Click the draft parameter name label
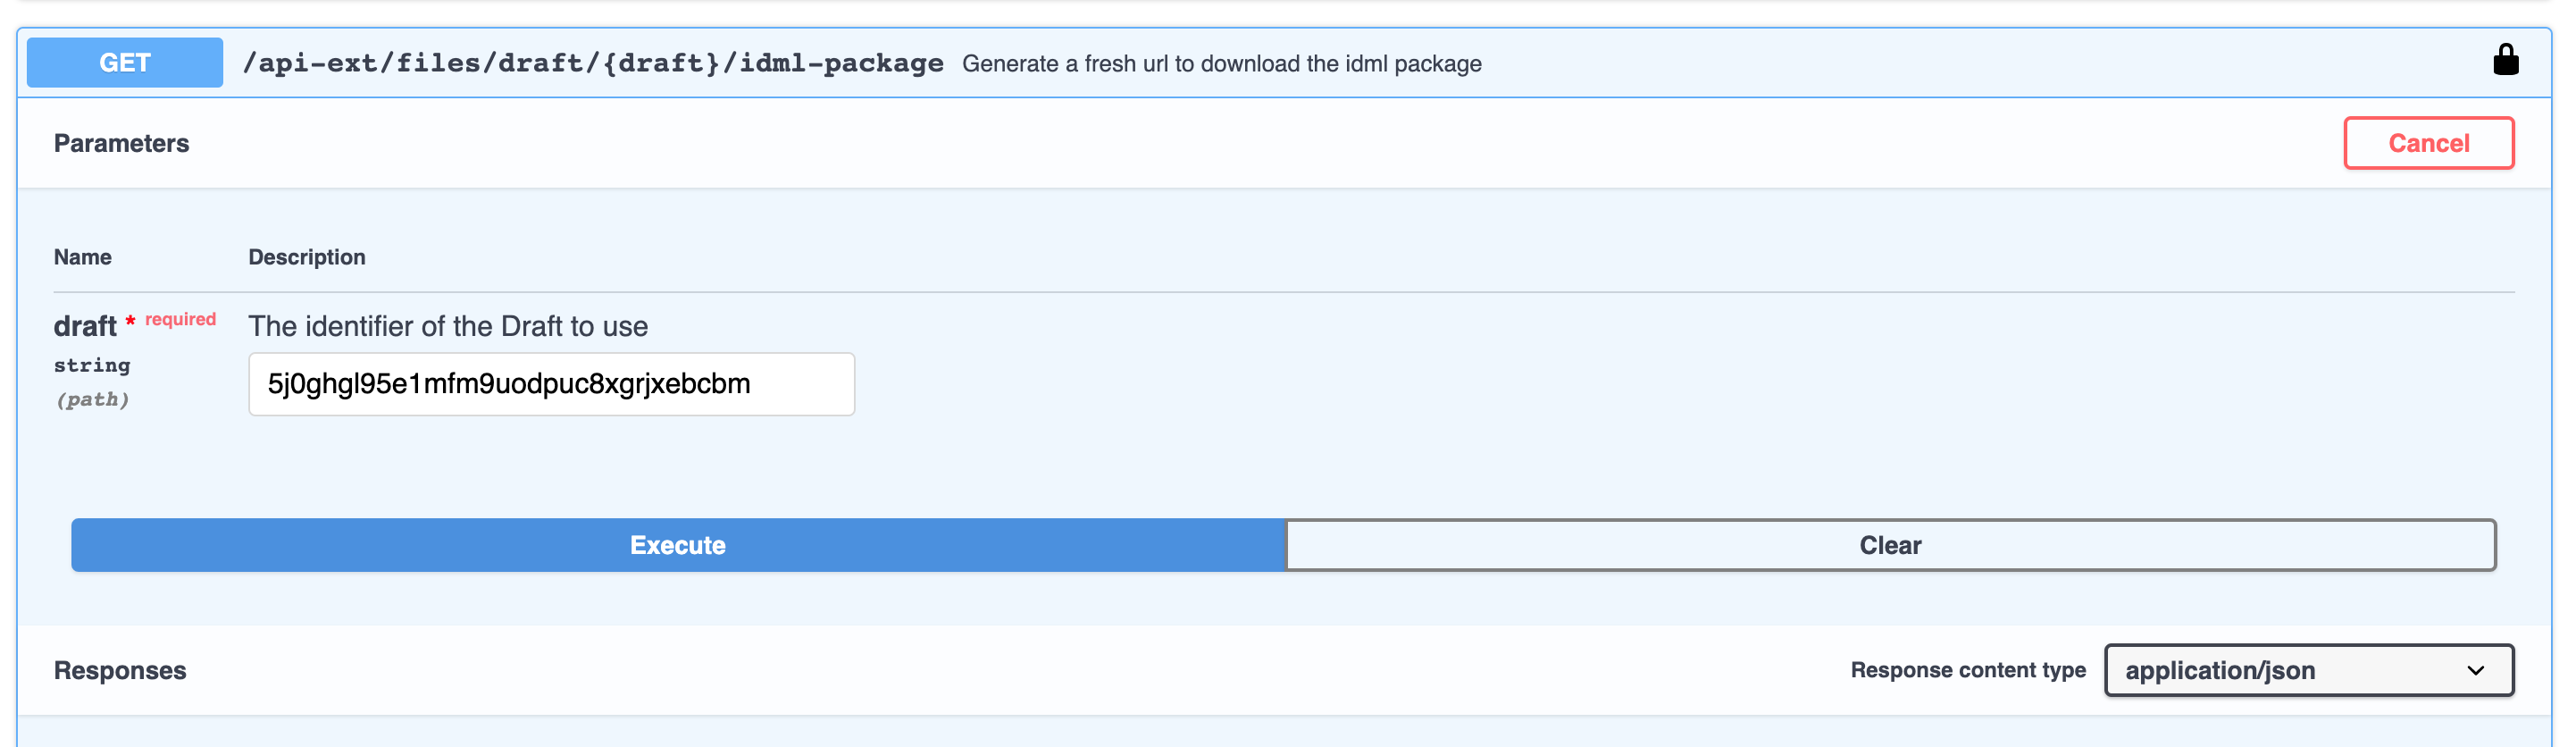The height and width of the screenshot is (747, 2576). 85,326
